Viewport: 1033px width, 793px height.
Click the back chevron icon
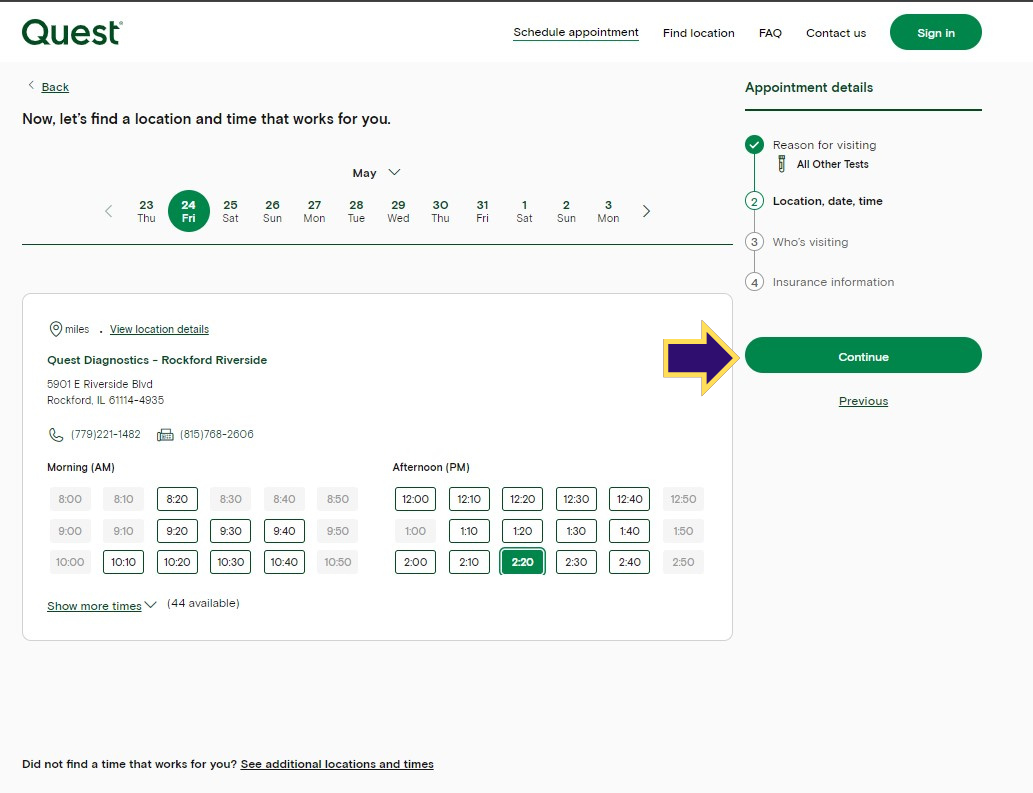[31, 85]
